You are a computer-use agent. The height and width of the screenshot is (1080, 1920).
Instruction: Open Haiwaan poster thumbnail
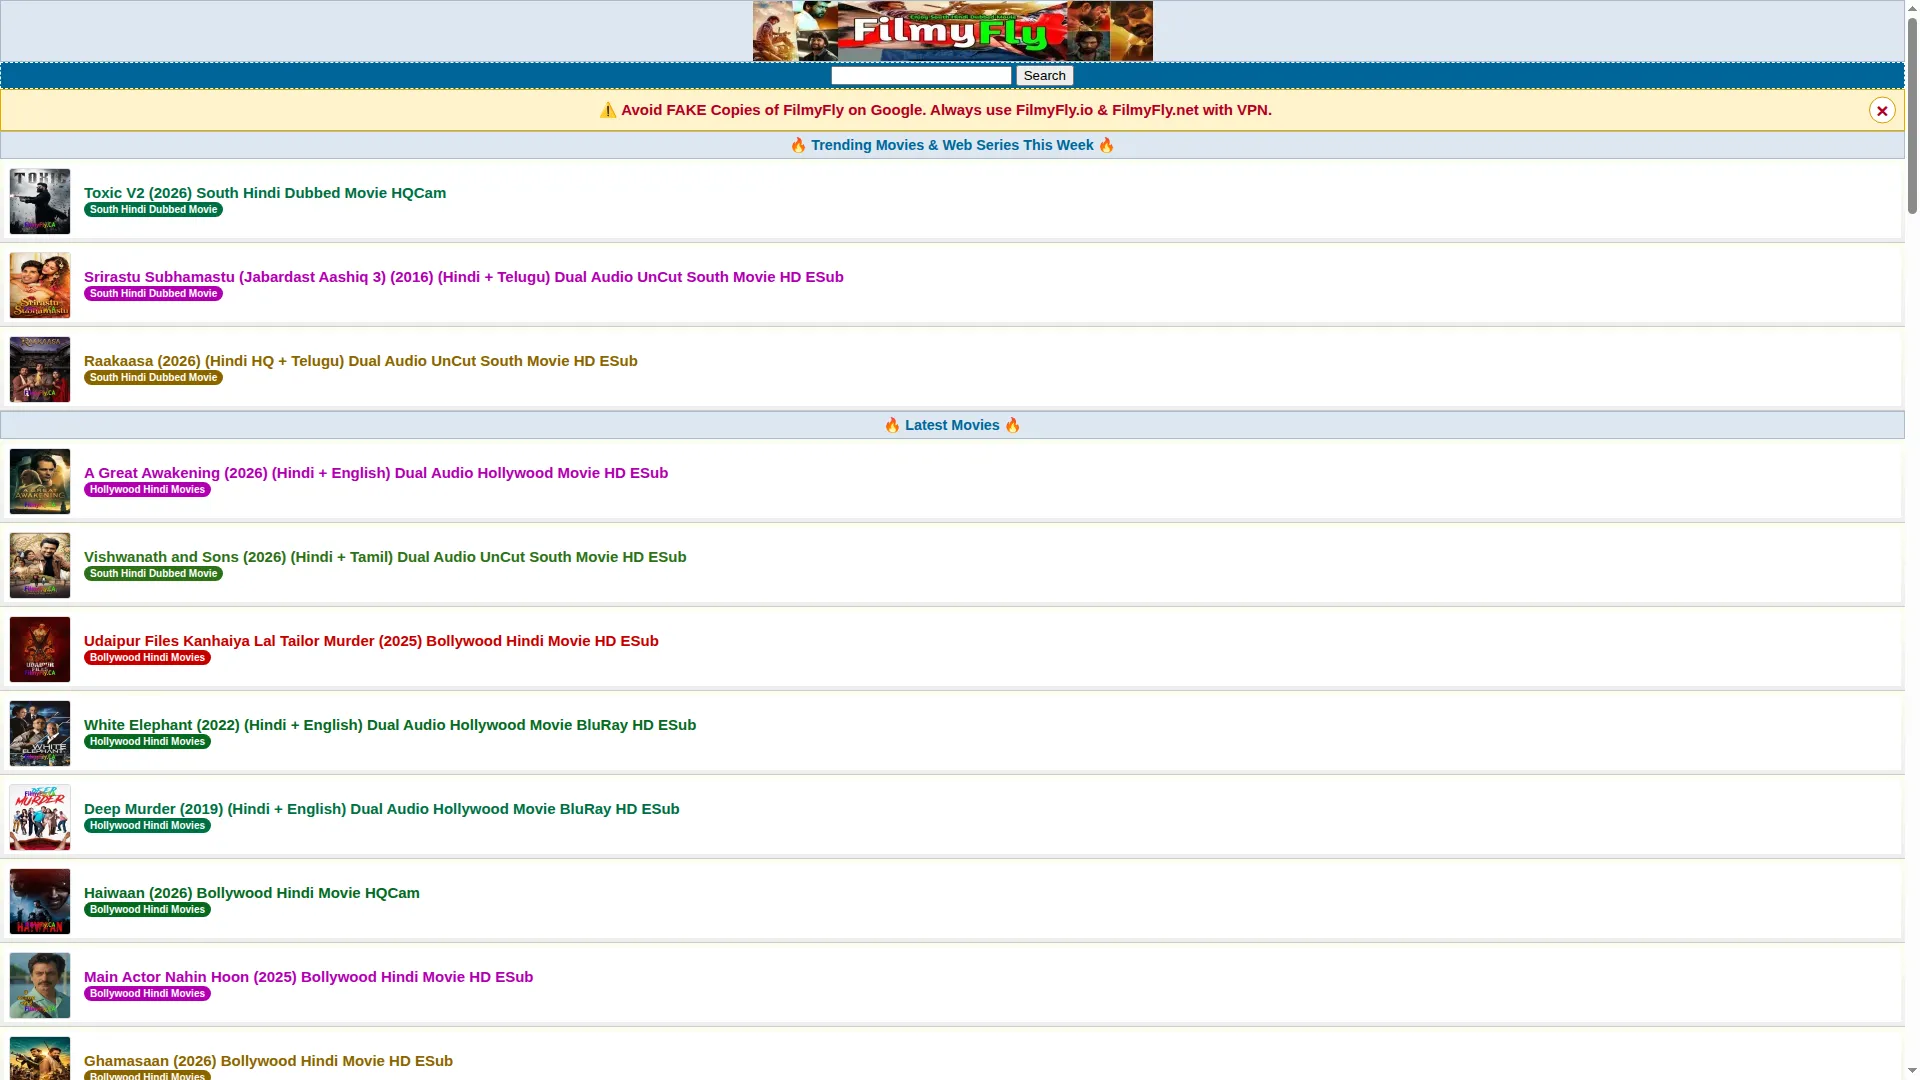point(40,901)
